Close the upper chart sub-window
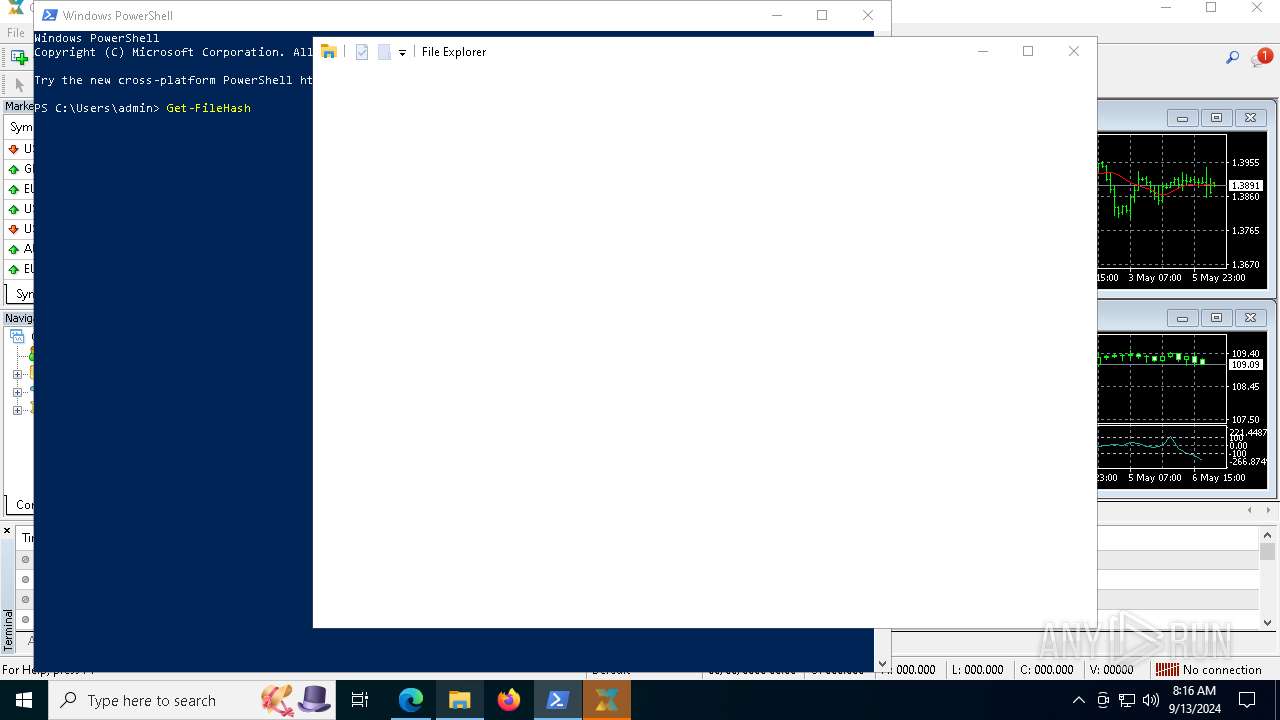The height and width of the screenshot is (720, 1280). click(1250, 118)
